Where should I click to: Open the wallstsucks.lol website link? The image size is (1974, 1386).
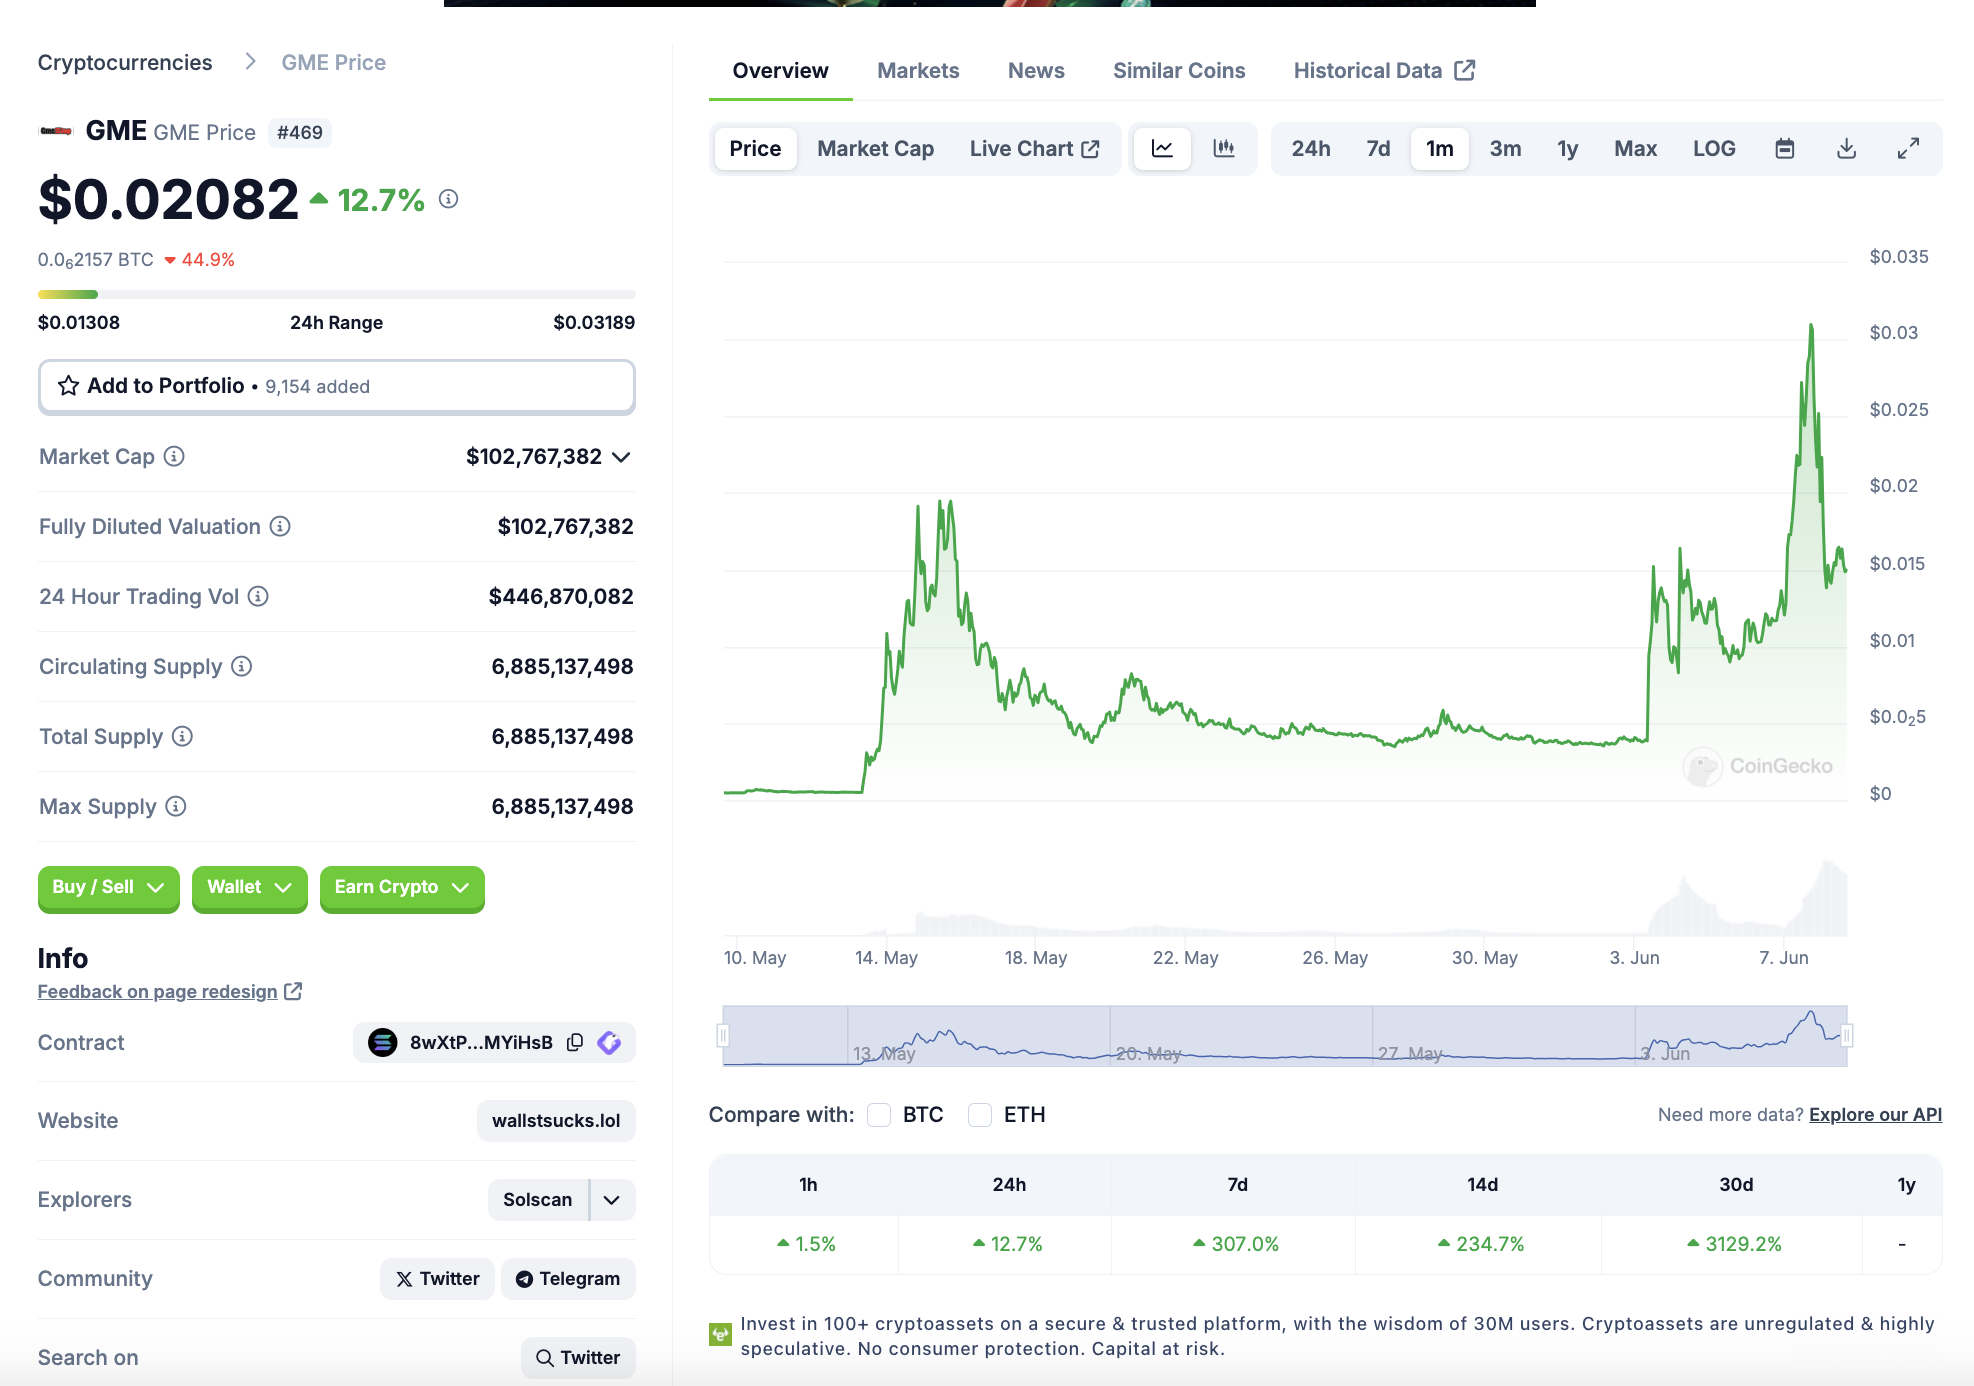click(x=556, y=1121)
